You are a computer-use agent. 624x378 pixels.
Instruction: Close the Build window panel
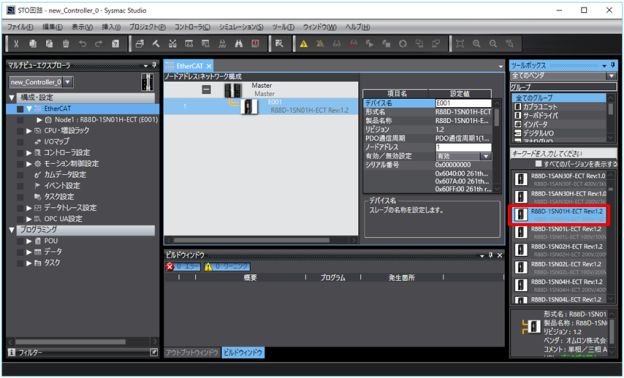[500, 255]
